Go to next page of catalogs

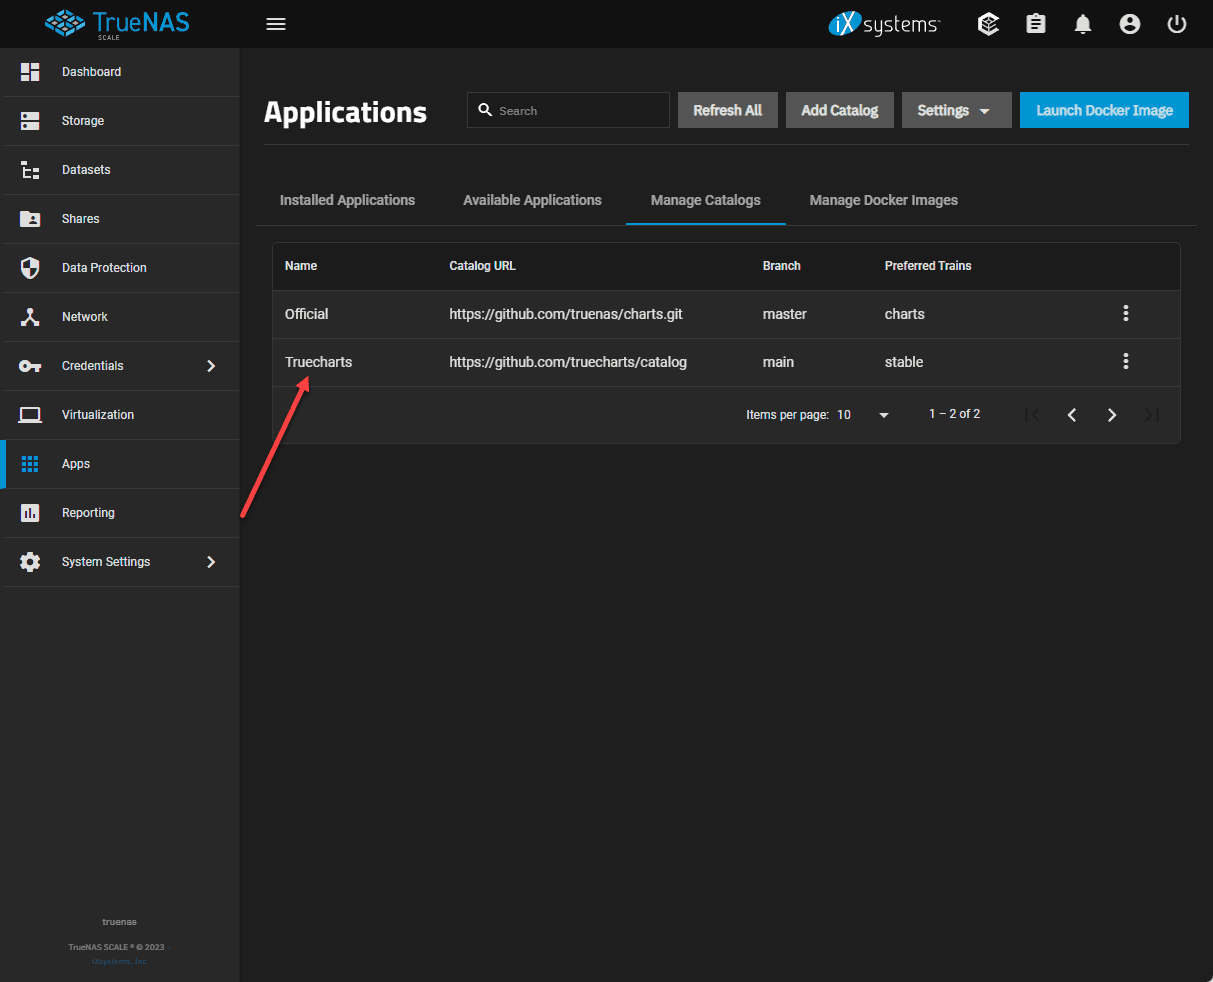[1112, 415]
